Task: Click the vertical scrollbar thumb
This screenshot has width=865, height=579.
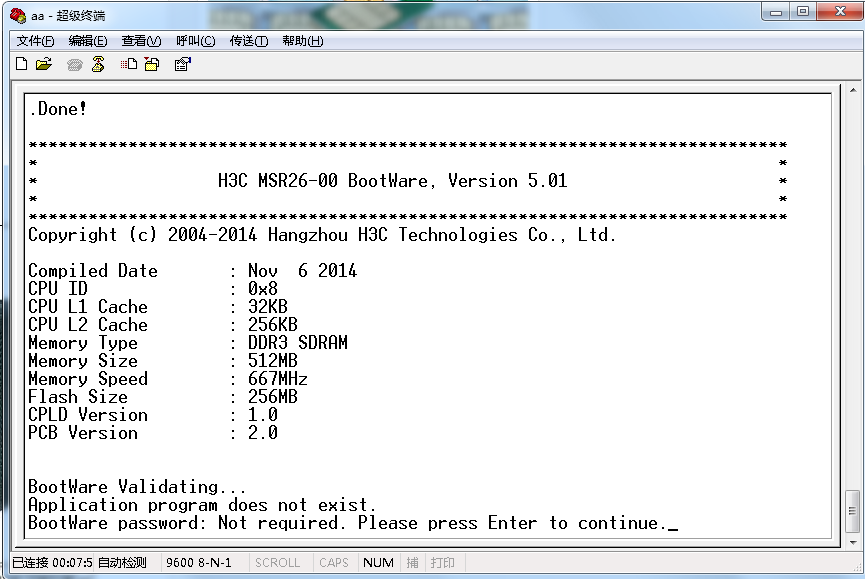Action: [x=852, y=511]
